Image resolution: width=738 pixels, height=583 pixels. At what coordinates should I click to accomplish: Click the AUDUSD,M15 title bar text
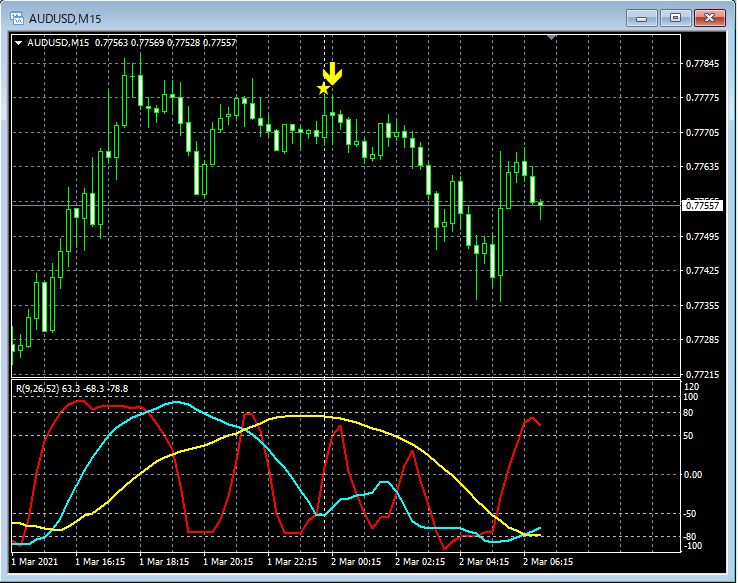click(65, 18)
